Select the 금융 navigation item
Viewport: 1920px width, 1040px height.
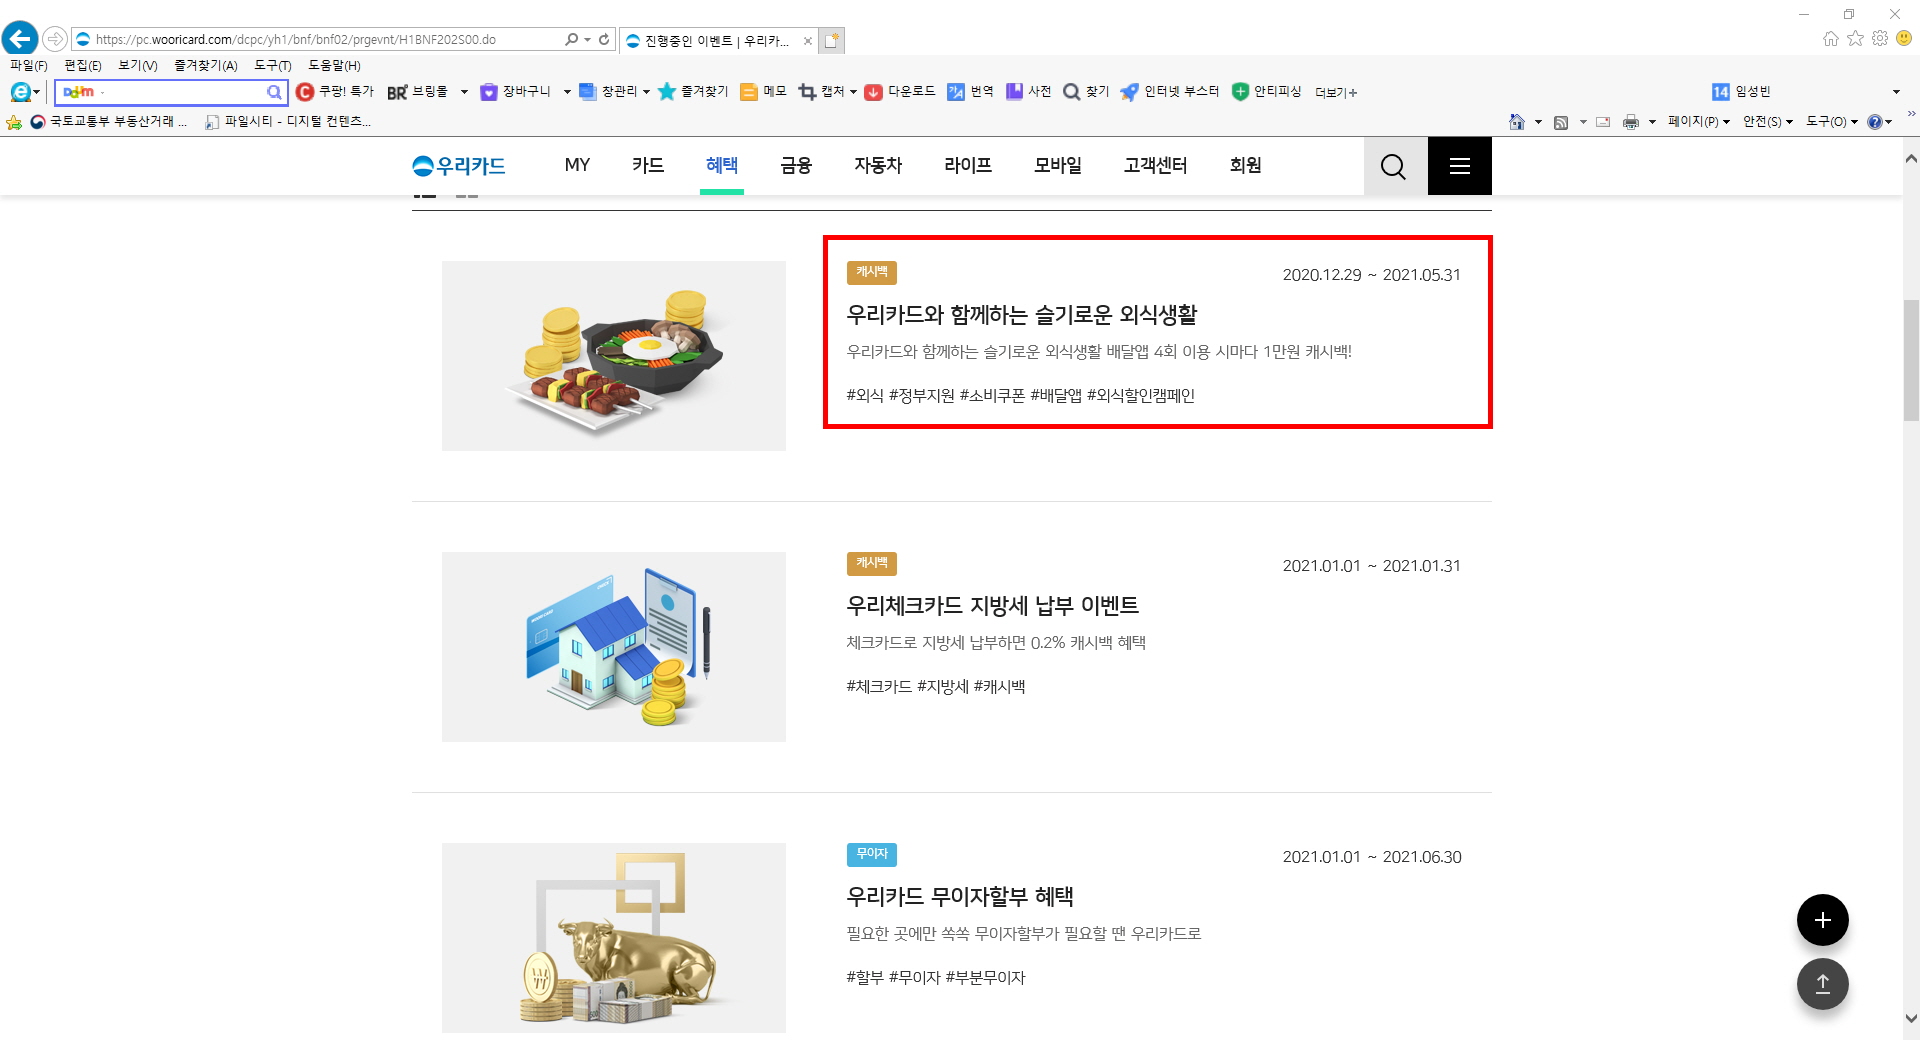796,165
